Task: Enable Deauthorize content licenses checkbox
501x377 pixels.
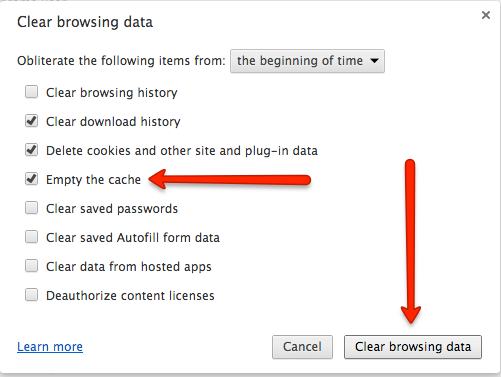Action: (31, 295)
